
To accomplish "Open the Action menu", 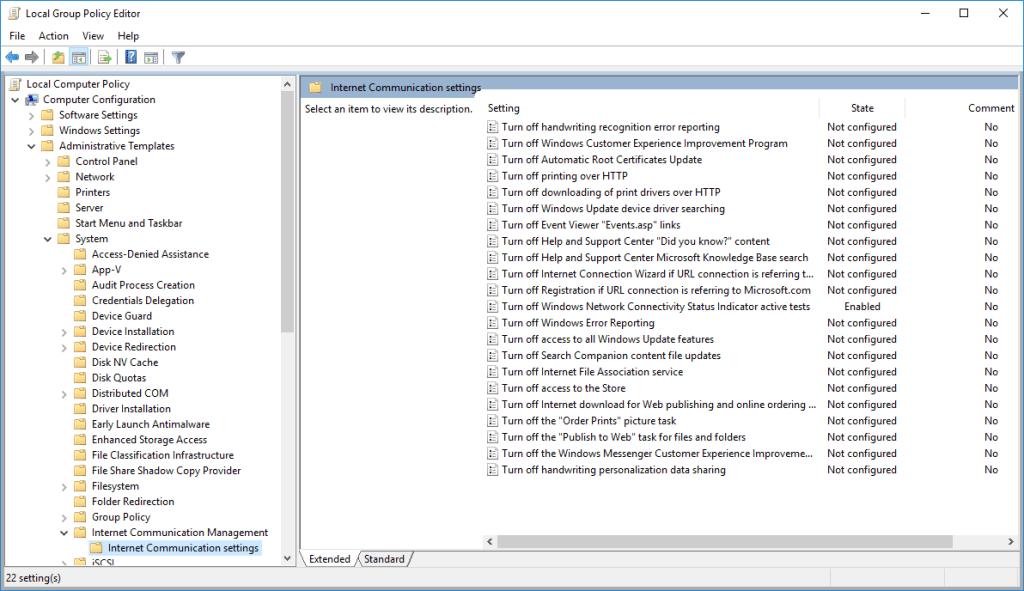I will point(53,35).
